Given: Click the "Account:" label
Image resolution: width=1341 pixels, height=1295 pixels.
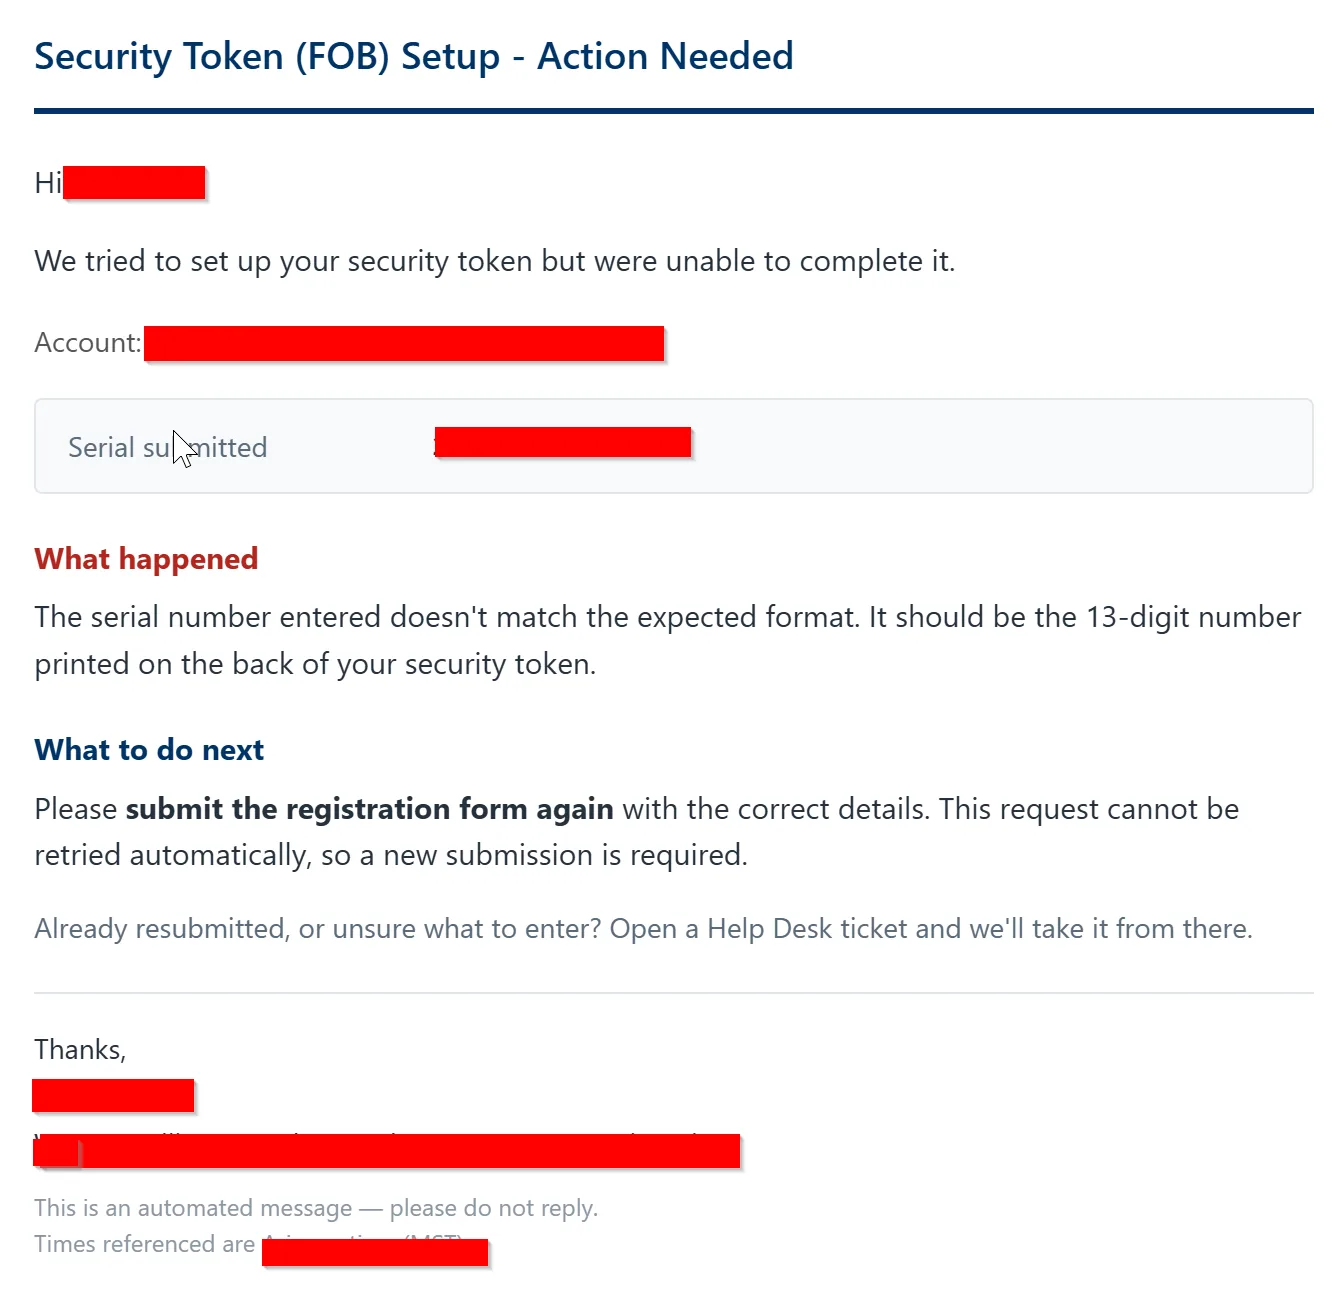Looking at the screenshot, I should click(x=88, y=343).
